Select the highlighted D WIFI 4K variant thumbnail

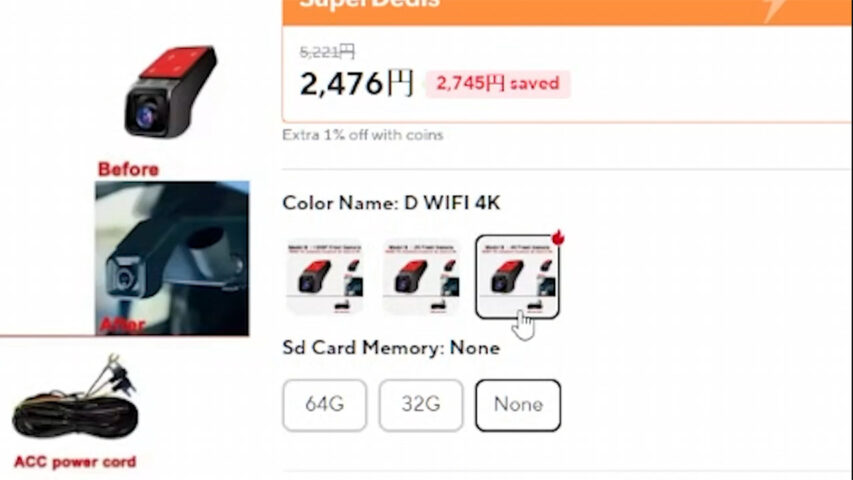point(517,277)
